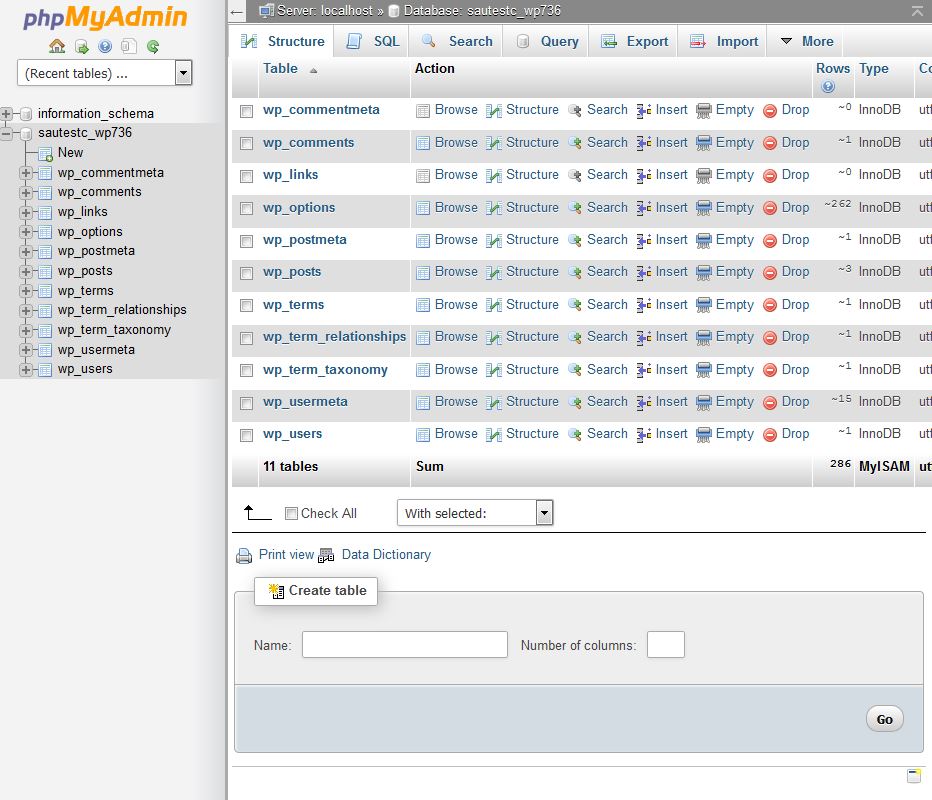Tick the wp_links checkbox
This screenshot has width=932, height=800.
tap(246, 176)
